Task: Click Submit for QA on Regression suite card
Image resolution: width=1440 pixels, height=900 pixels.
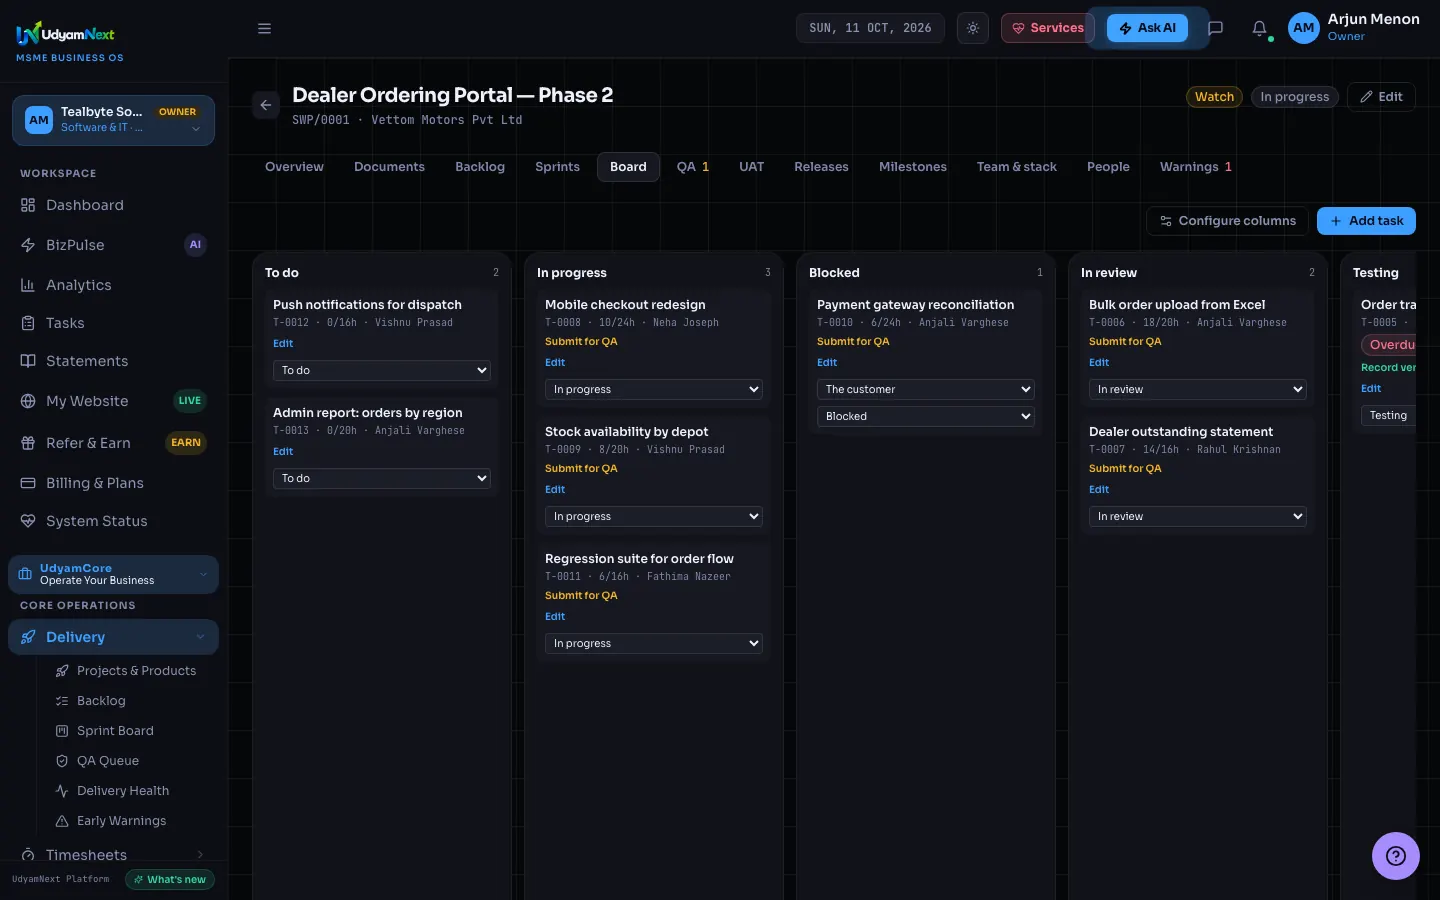Action: coord(581,596)
